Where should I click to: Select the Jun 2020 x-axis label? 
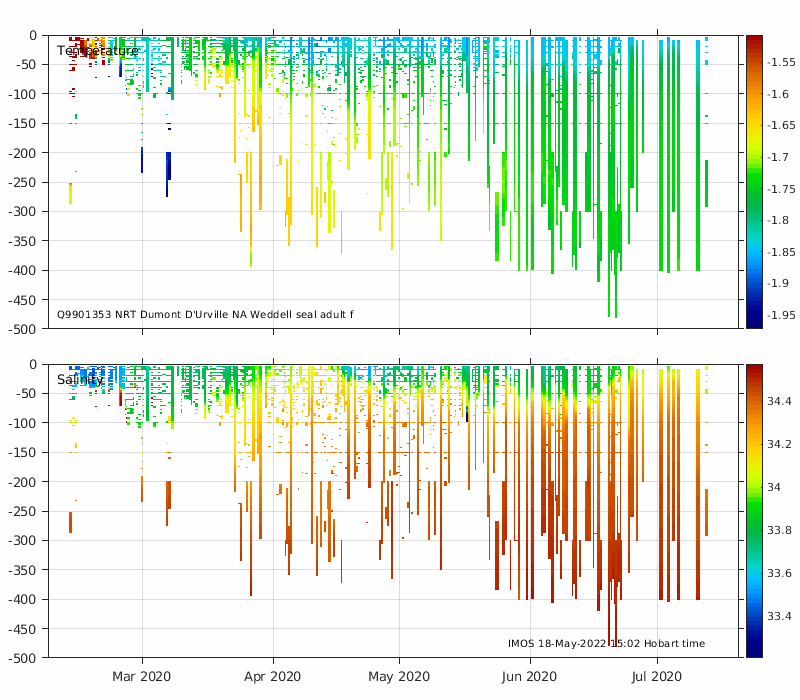click(529, 677)
